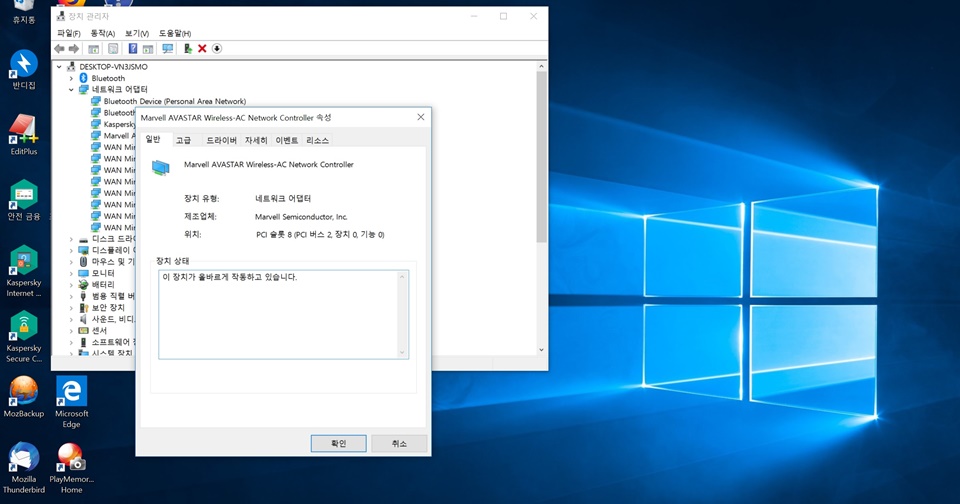The image size is (960, 504).
Task: Click the 취소 button
Action: [x=399, y=443]
